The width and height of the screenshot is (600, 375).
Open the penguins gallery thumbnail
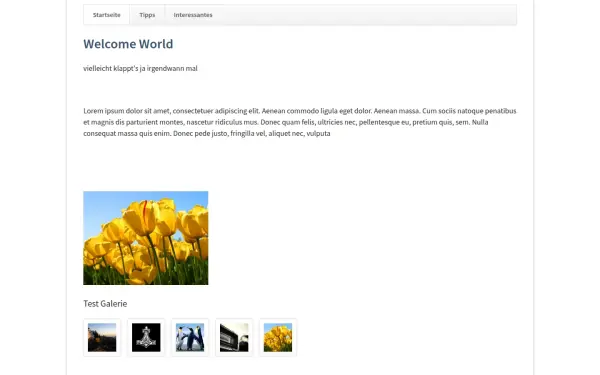[190, 338]
